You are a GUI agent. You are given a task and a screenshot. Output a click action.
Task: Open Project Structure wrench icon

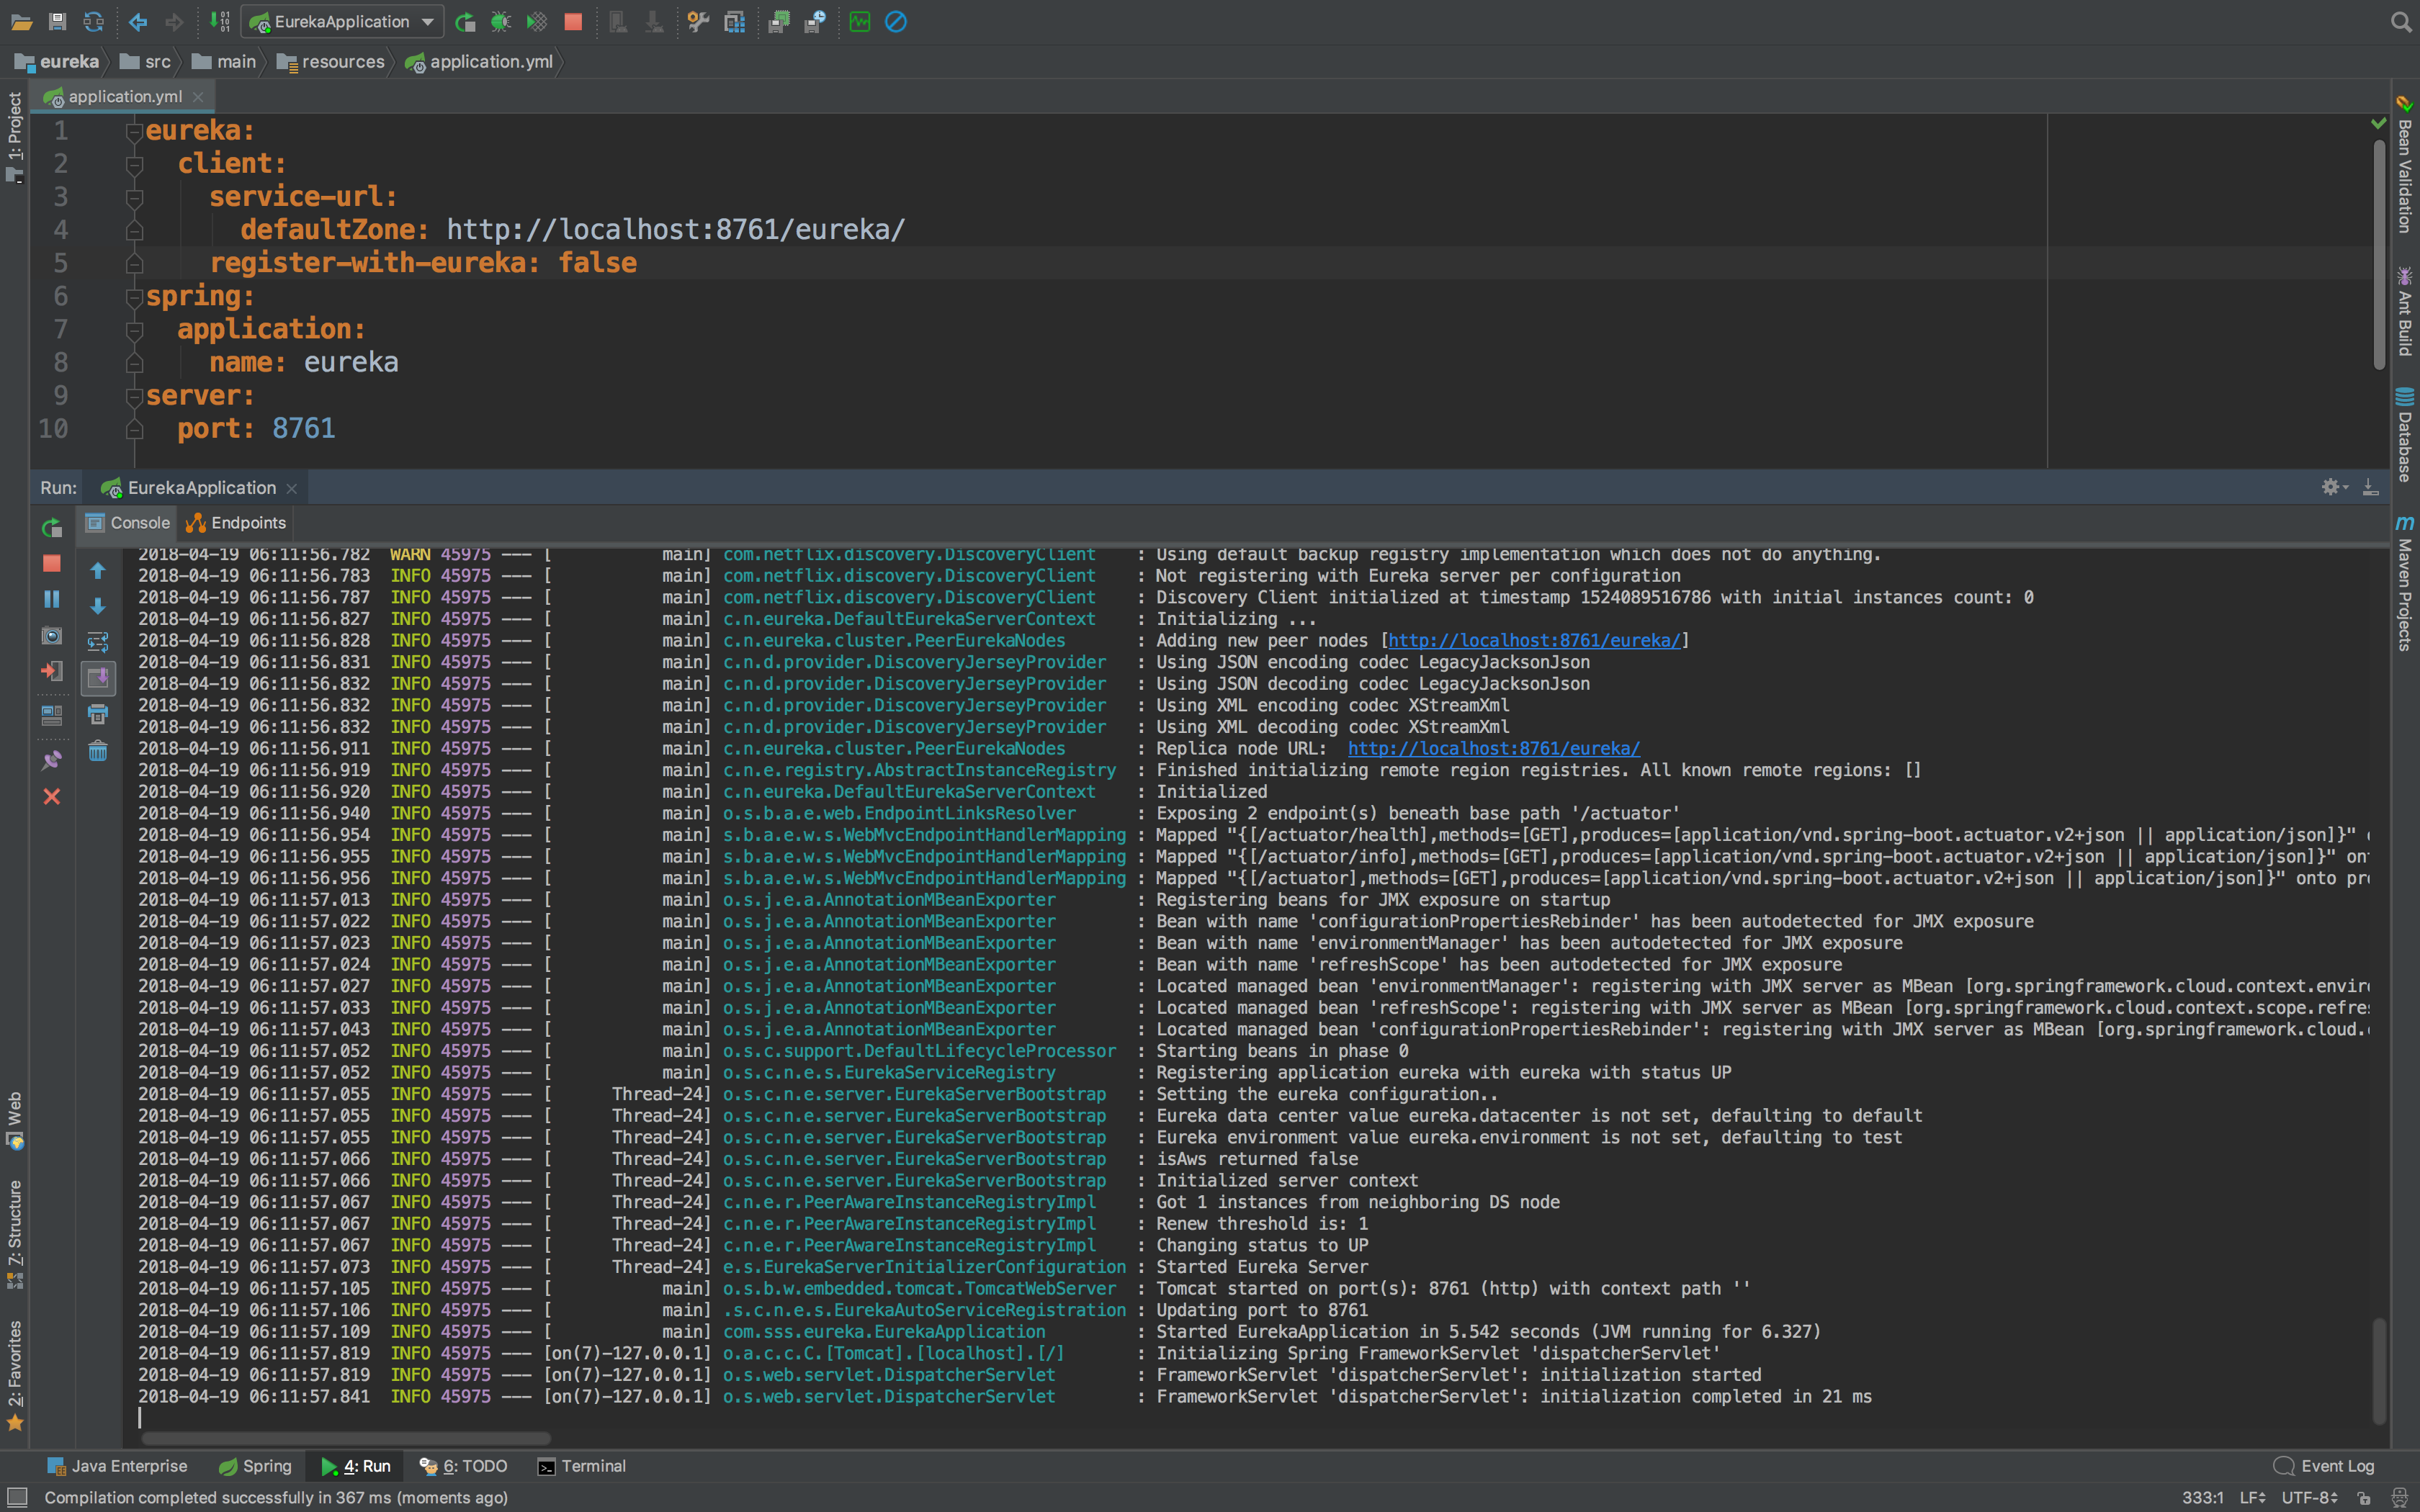coord(698,22)
